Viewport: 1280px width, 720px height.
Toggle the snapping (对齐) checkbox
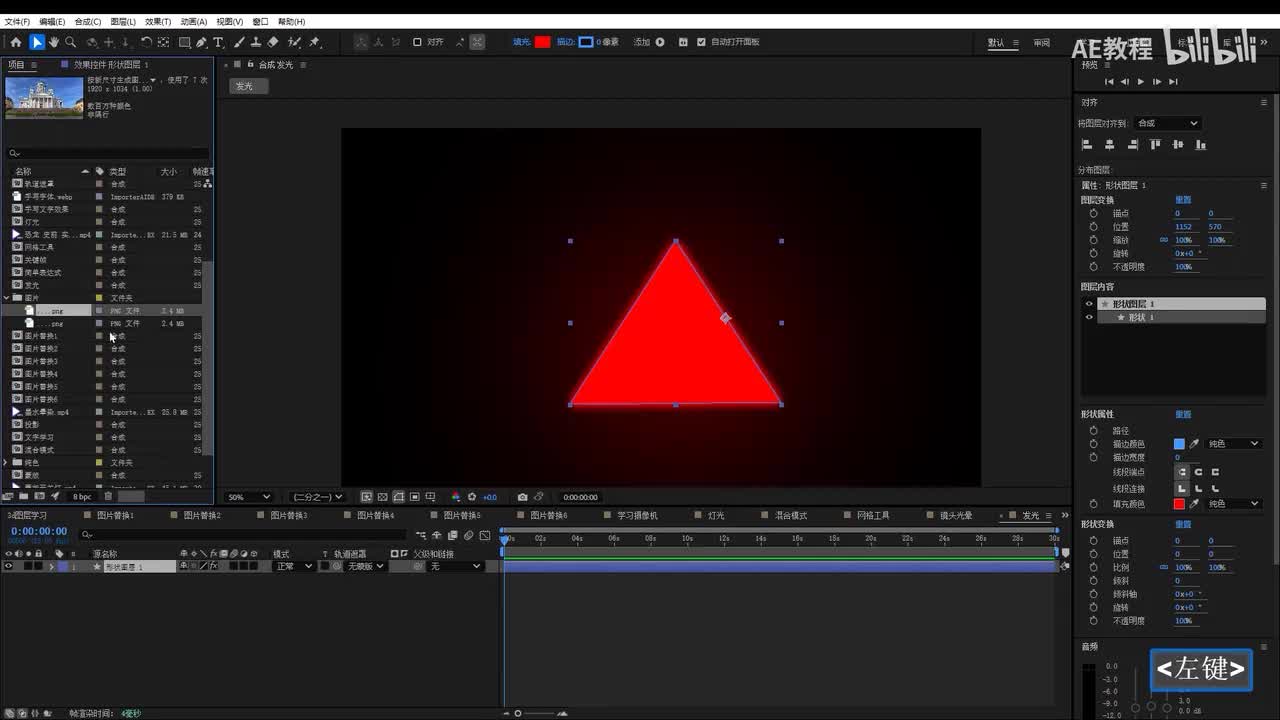click(x=417, y=42)
